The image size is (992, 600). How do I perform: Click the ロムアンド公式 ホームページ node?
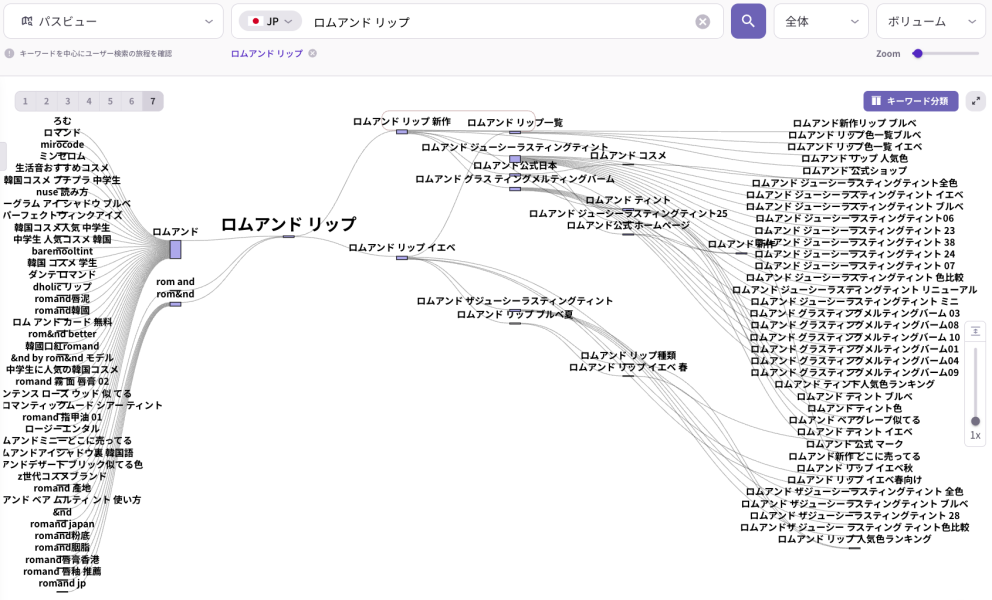[628, 225]
